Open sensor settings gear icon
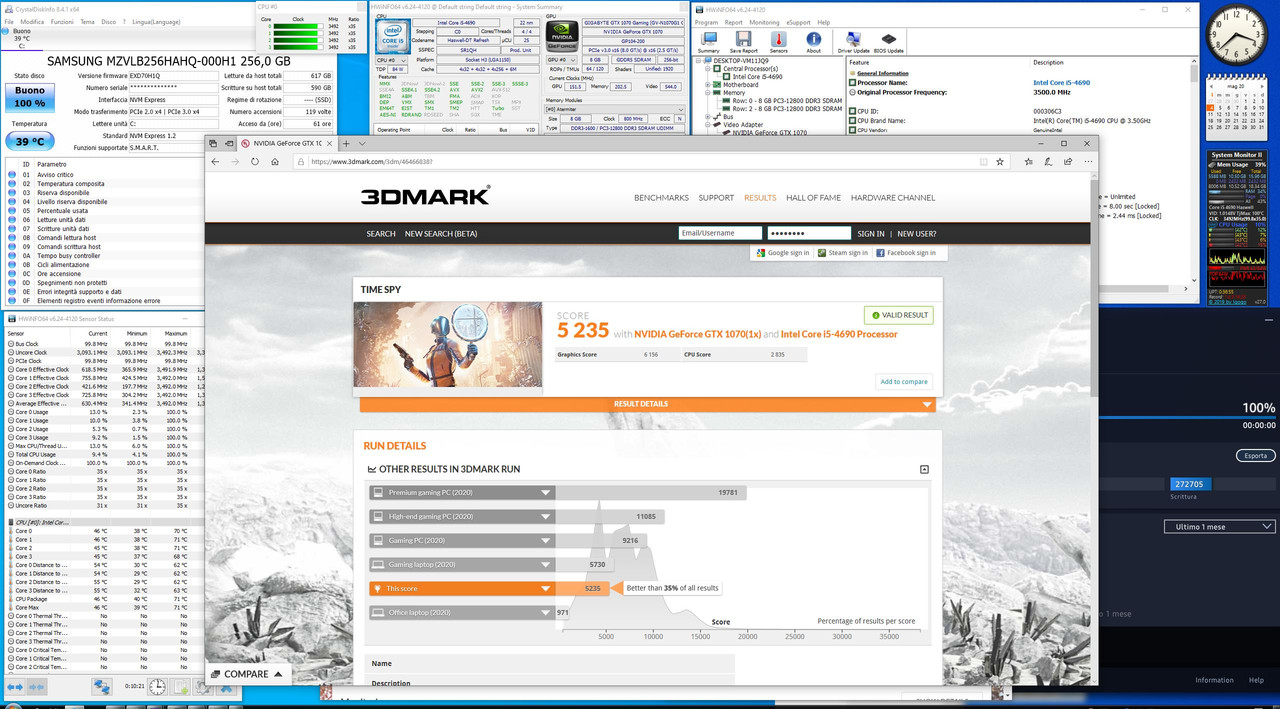1280x709 pixels. (x=201, y=687)
